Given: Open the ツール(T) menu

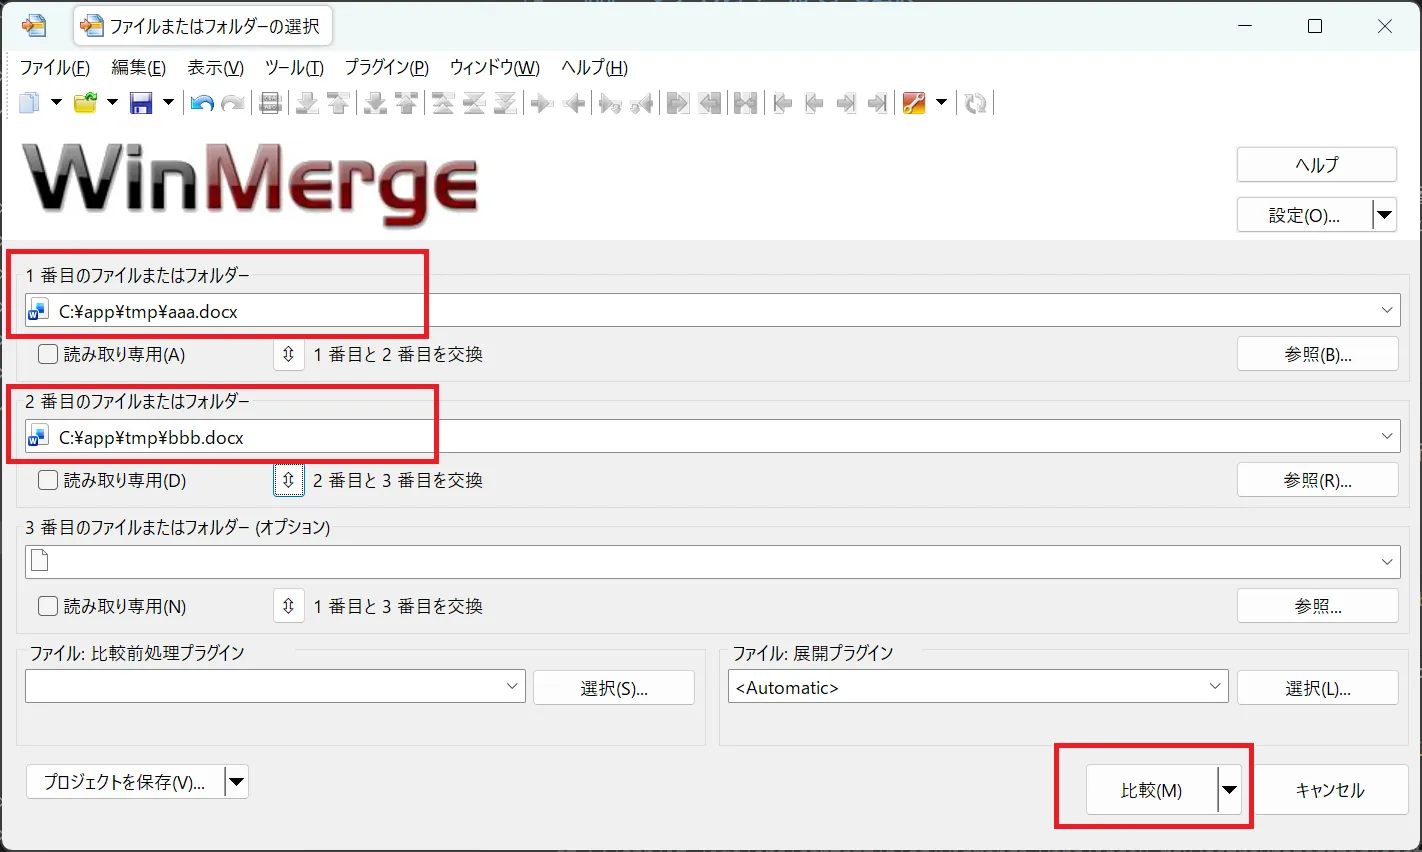Looking at the screenshot, I should click(x=294, y=68).
